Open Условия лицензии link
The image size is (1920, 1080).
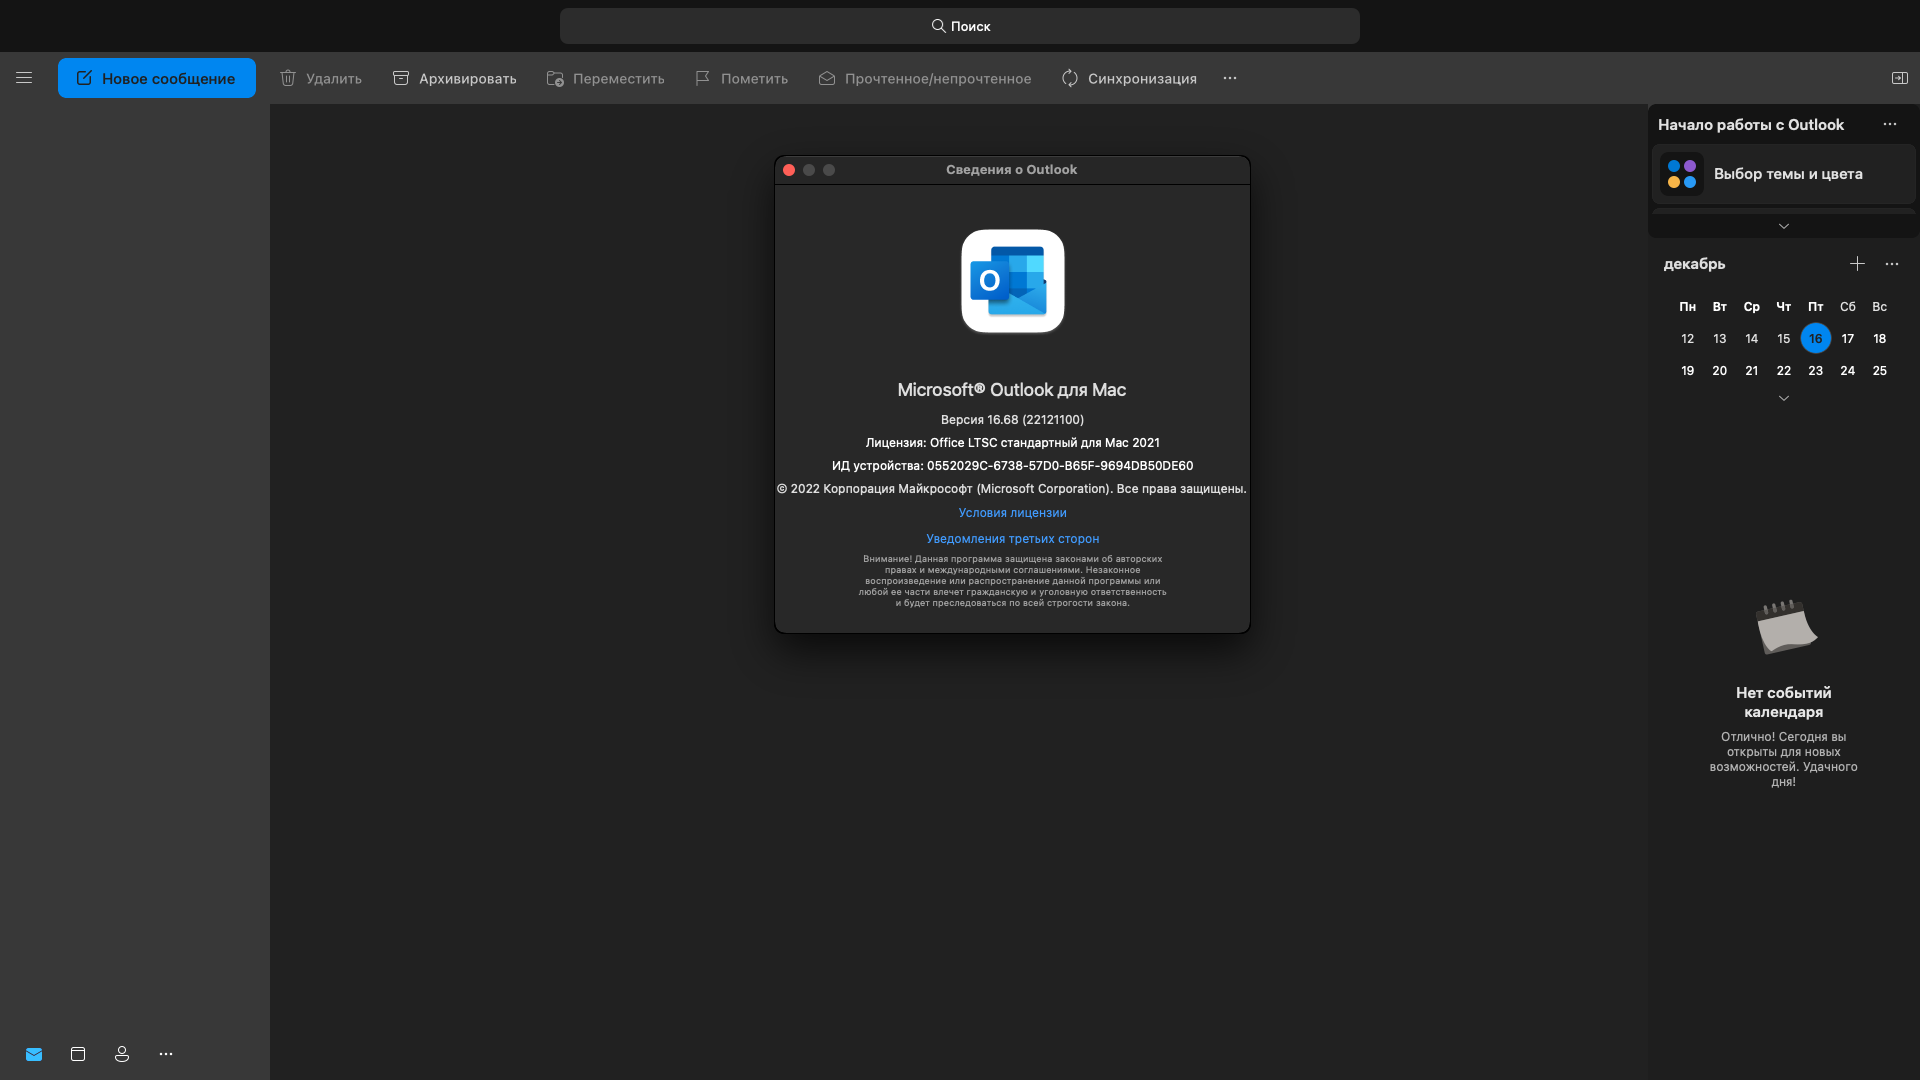[x=1012, y=513]
